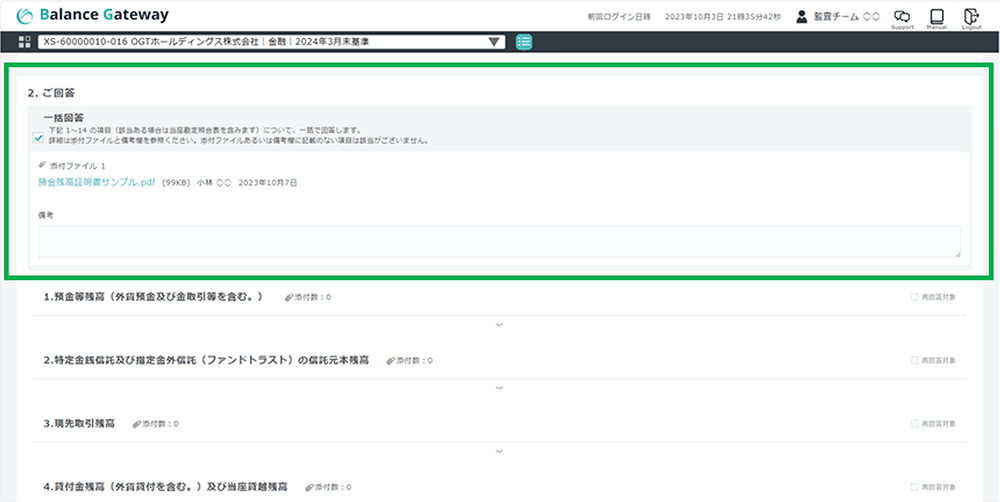The width and height of the screenshot is (1000, 502).
Task: Check 再回答対象 for 3.現先取引残高
Action: coord(914,423)
